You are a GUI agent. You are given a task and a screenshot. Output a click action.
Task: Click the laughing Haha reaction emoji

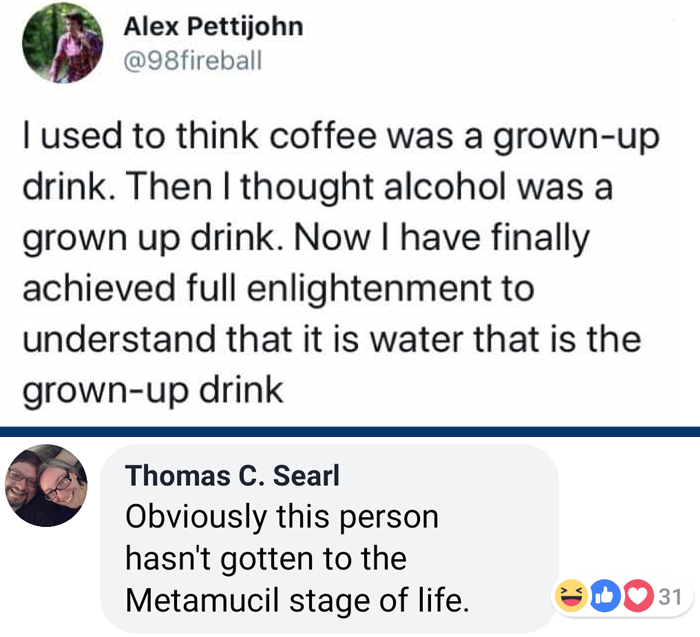[569, 597]
